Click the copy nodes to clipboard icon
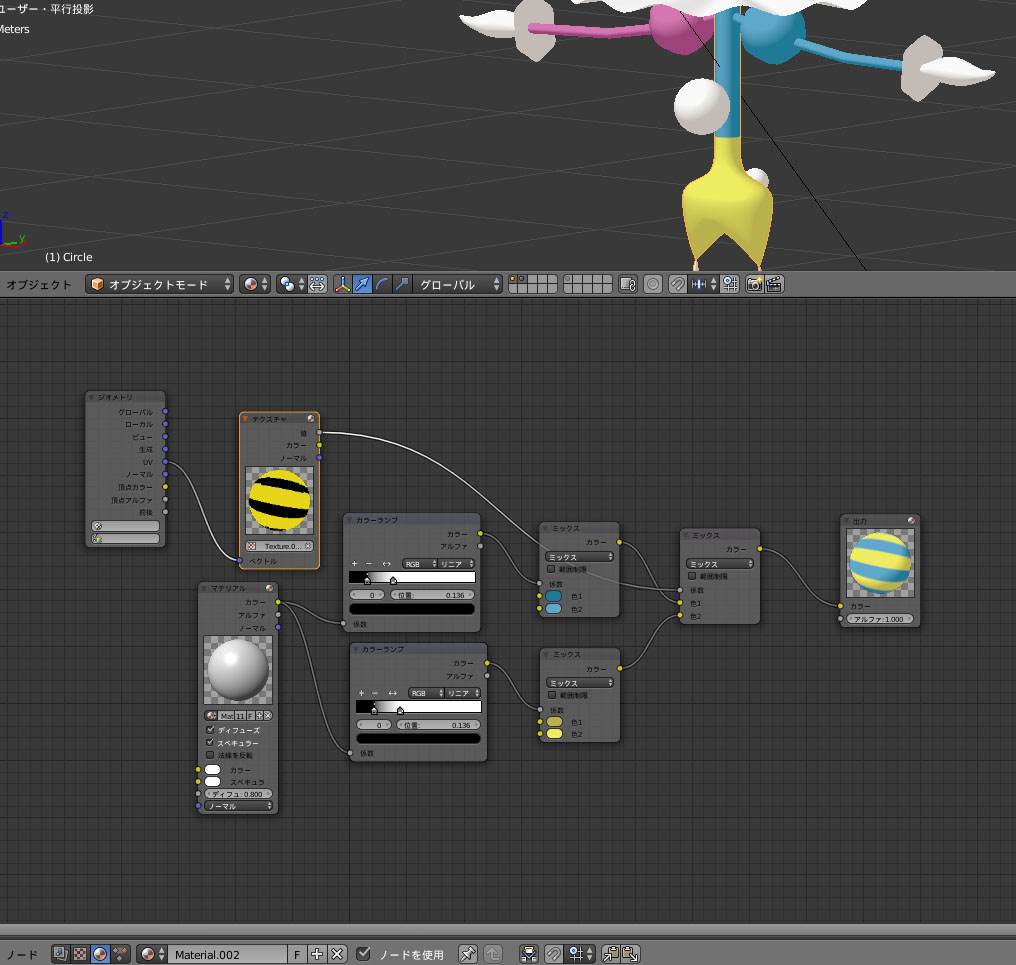1016x965 pixels. click(611, 953)
